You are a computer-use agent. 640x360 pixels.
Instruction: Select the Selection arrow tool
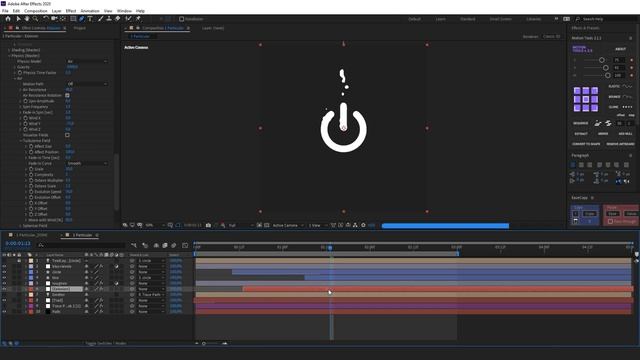[x=18, y=19]
